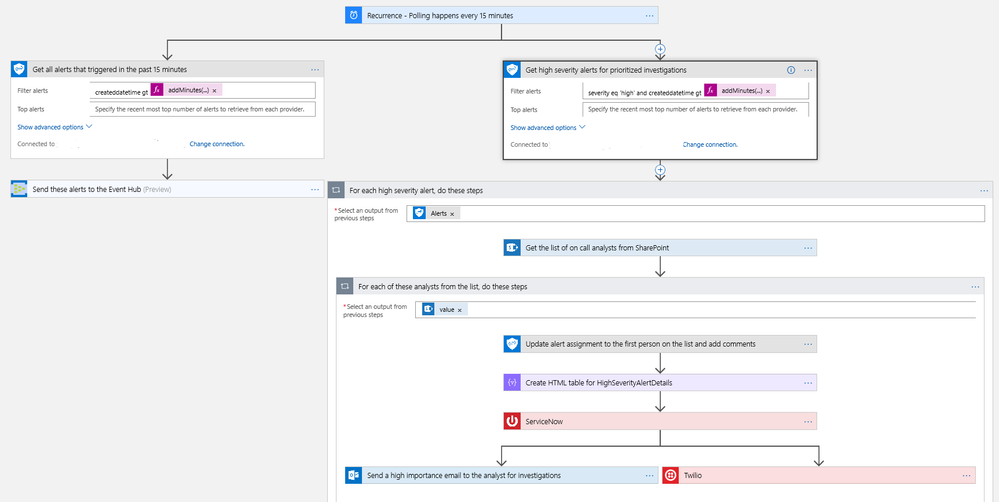Click the Twilio action icon

670,475
